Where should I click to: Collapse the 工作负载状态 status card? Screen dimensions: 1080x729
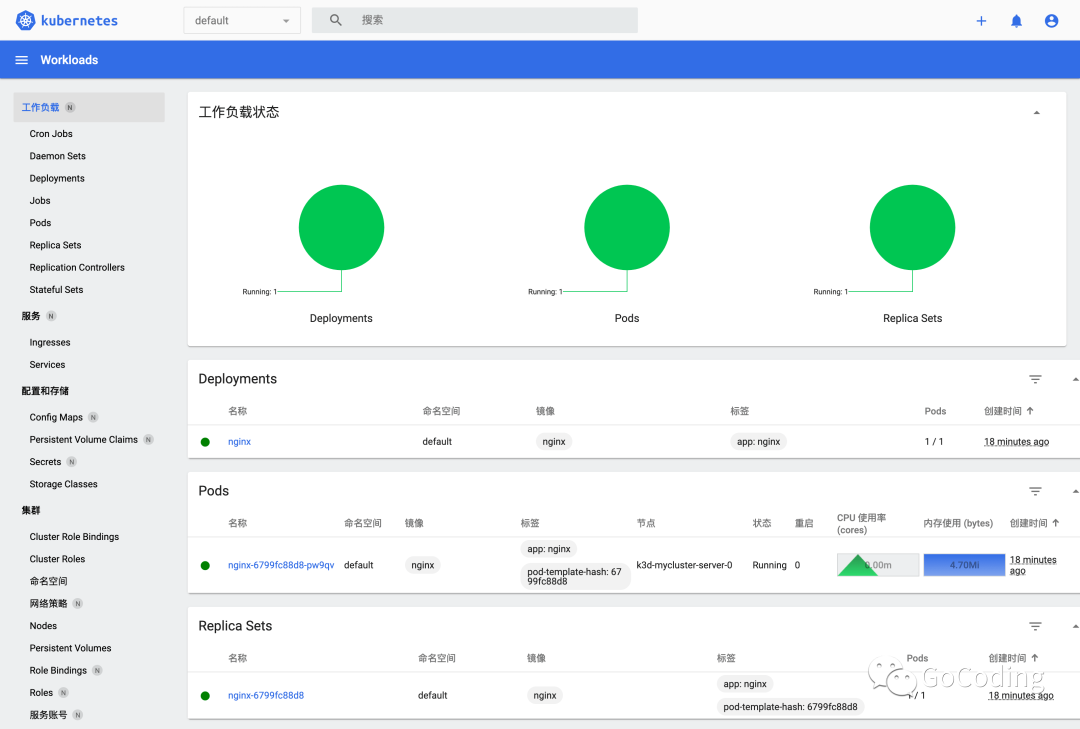1036,112
